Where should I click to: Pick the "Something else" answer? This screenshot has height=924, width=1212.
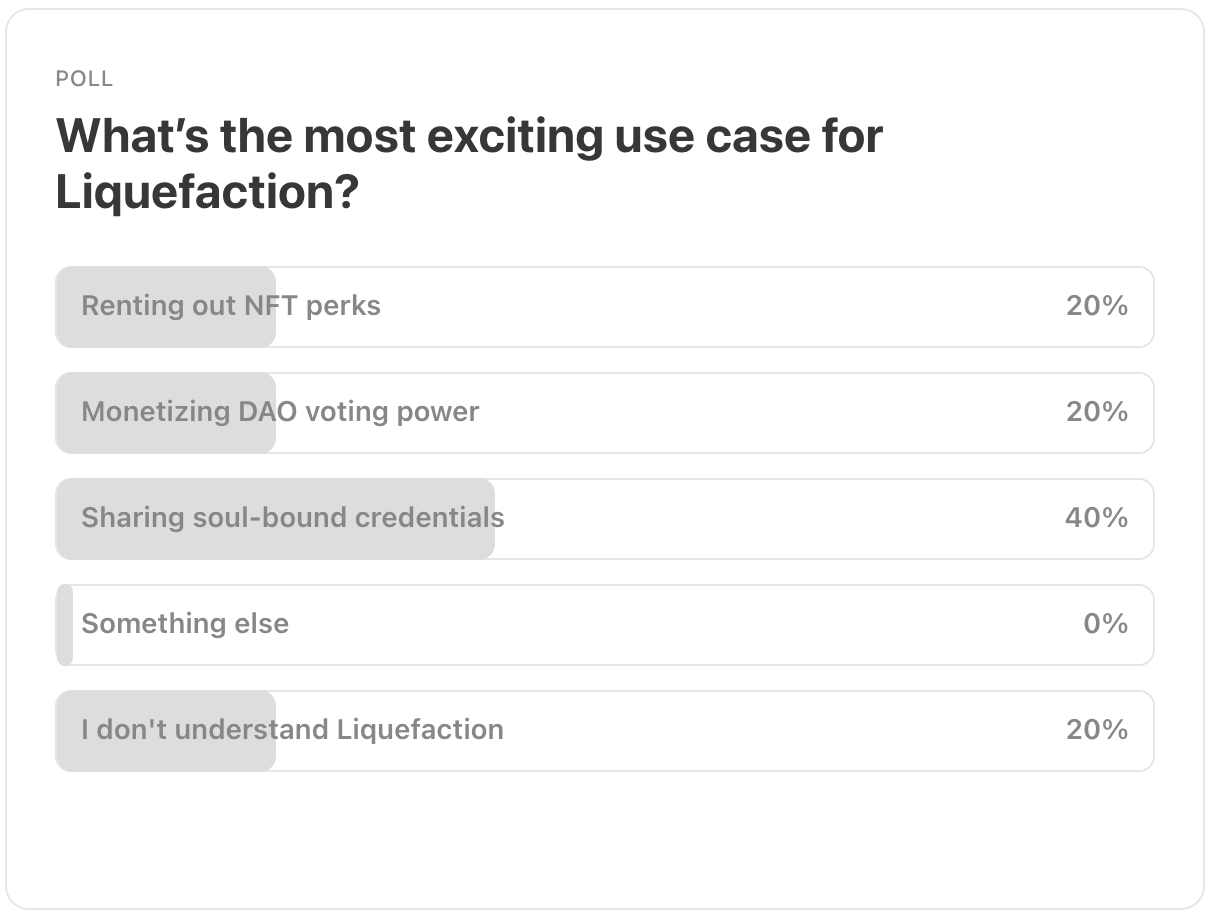(x=185, y=624)
